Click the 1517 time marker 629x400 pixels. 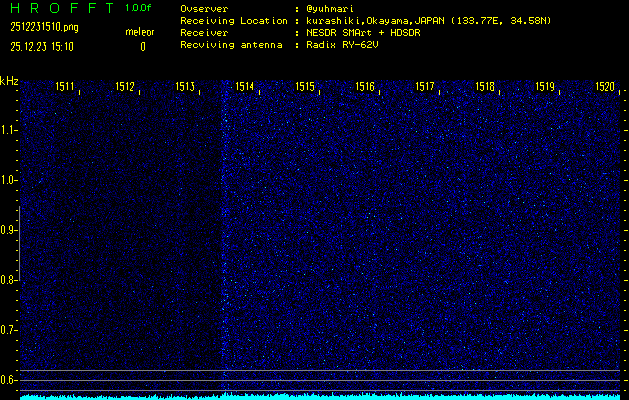(x=425, y=87)
